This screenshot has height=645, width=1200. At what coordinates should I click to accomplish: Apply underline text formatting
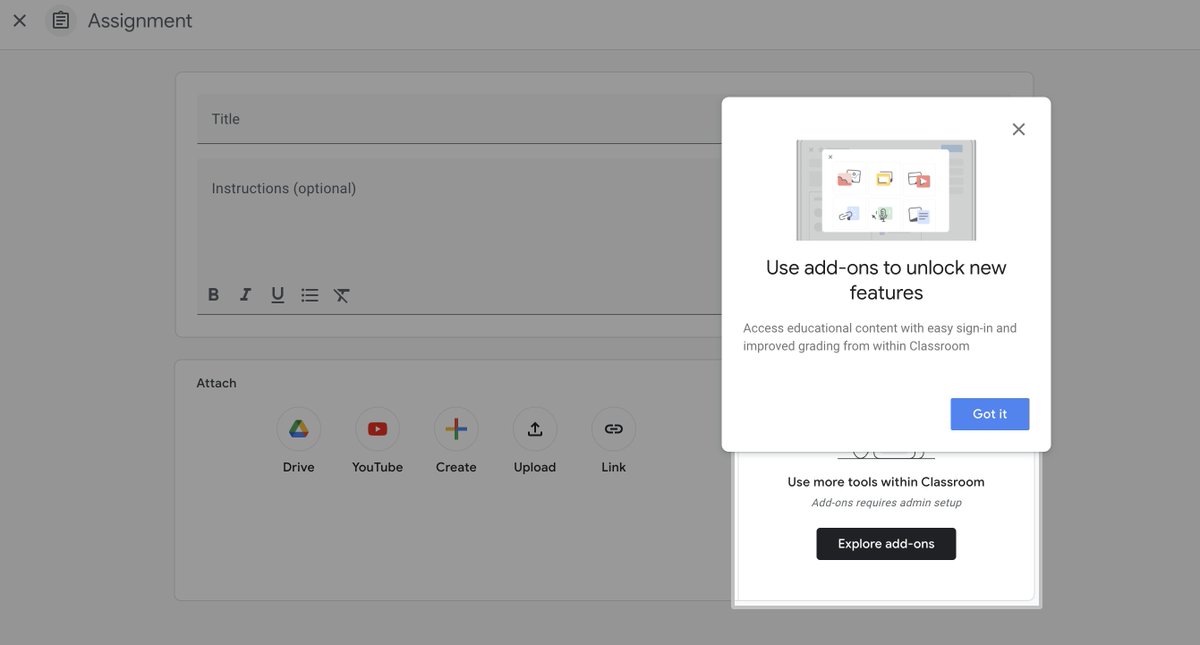click(x=277, y=294)
